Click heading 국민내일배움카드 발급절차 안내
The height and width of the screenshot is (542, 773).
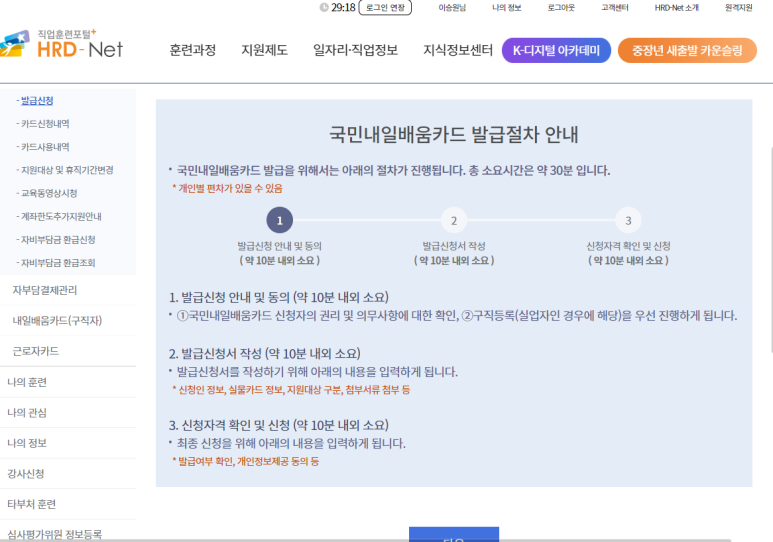[x=454, y=135]
